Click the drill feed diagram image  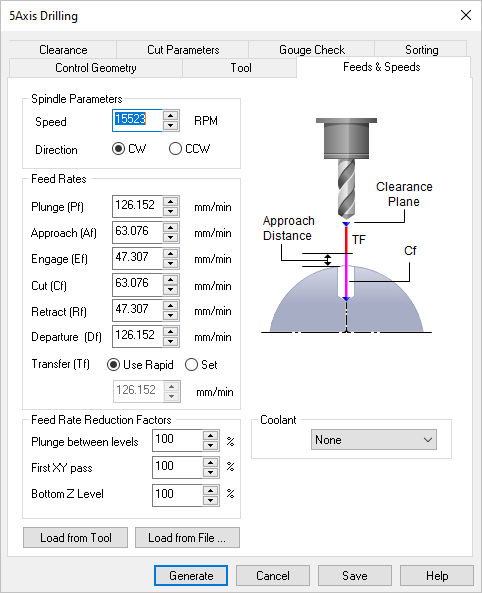pyautogui.click(x=347, y=225)
